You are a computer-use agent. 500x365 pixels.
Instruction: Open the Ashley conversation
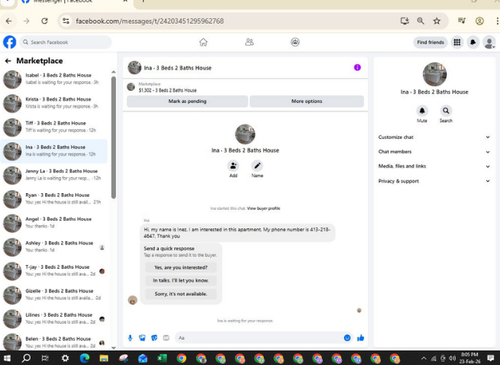pyautogui.click(x=54, y=247)
